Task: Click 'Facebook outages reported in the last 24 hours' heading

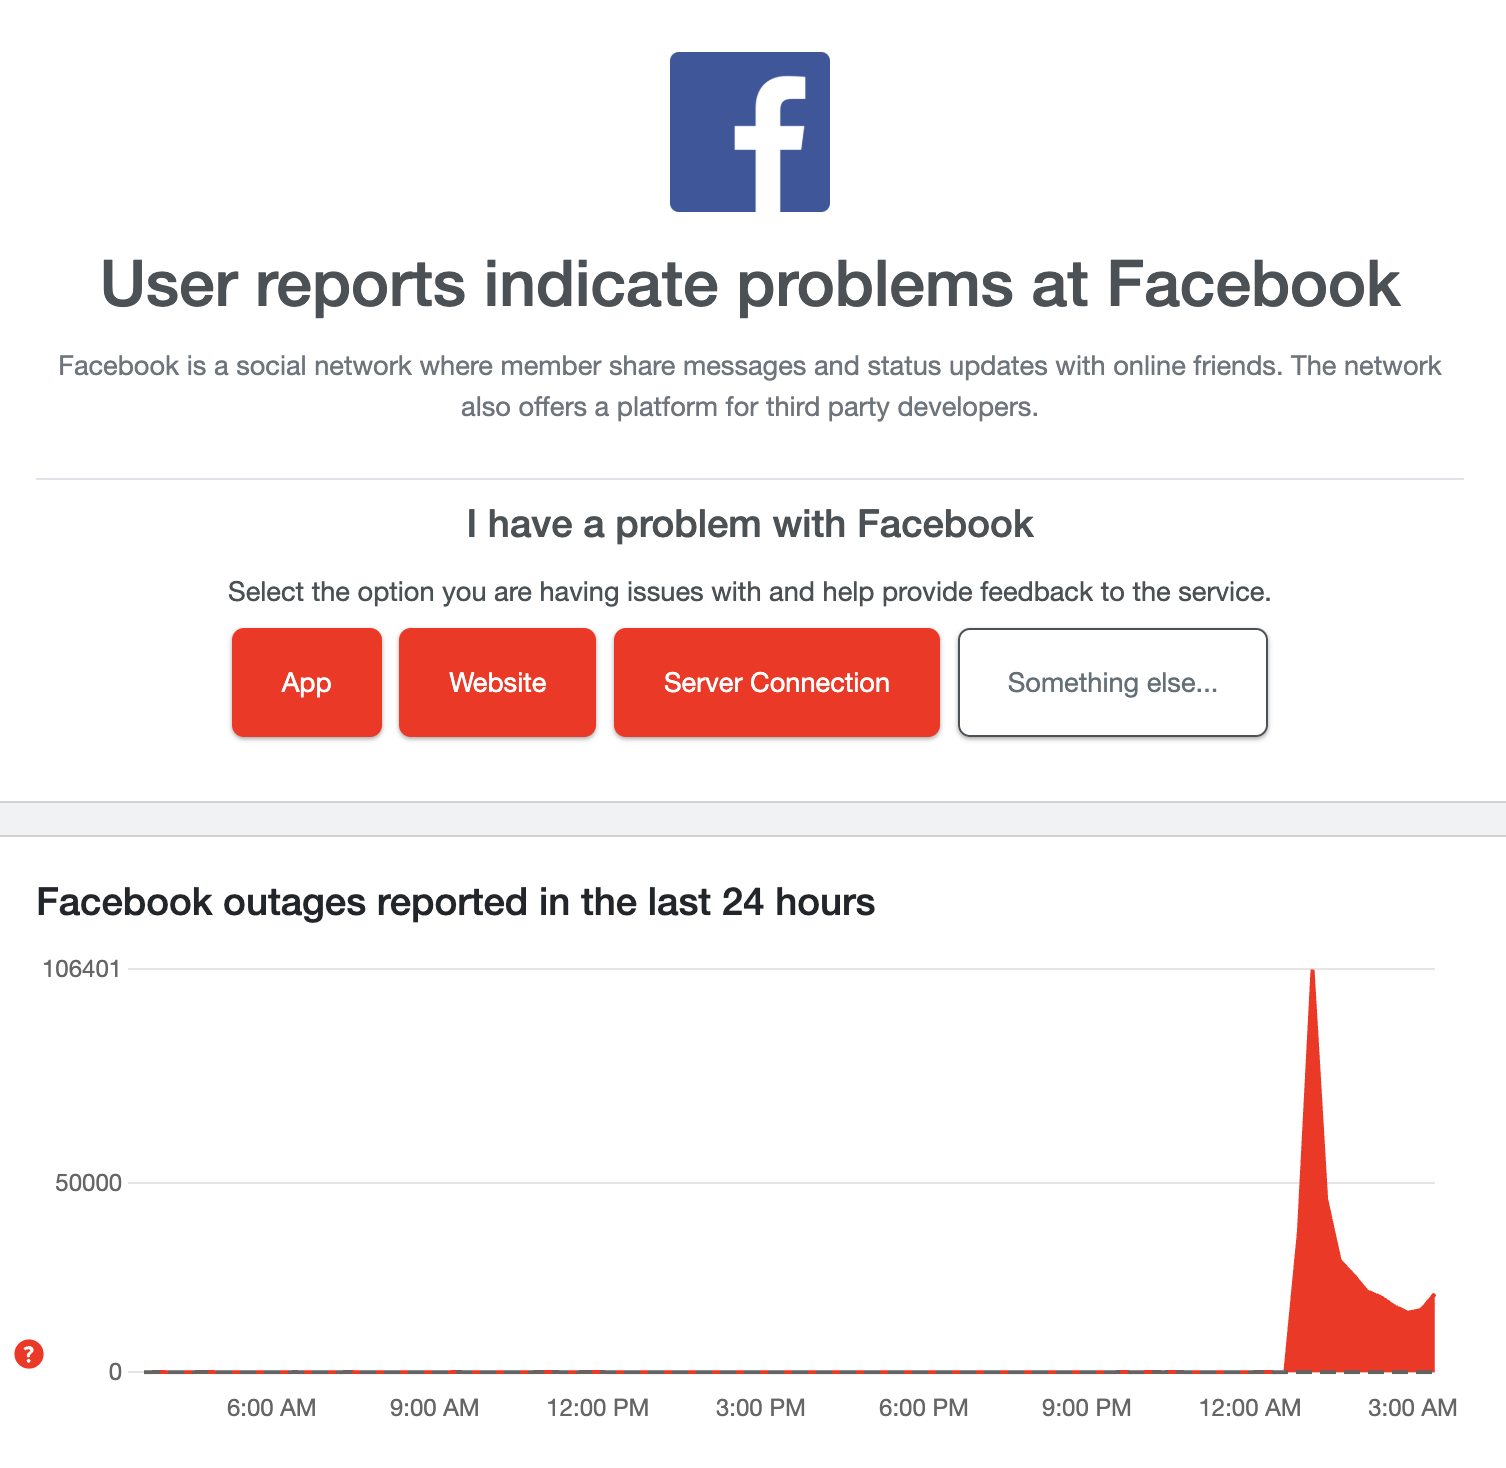Action: (x=456, y=902)
